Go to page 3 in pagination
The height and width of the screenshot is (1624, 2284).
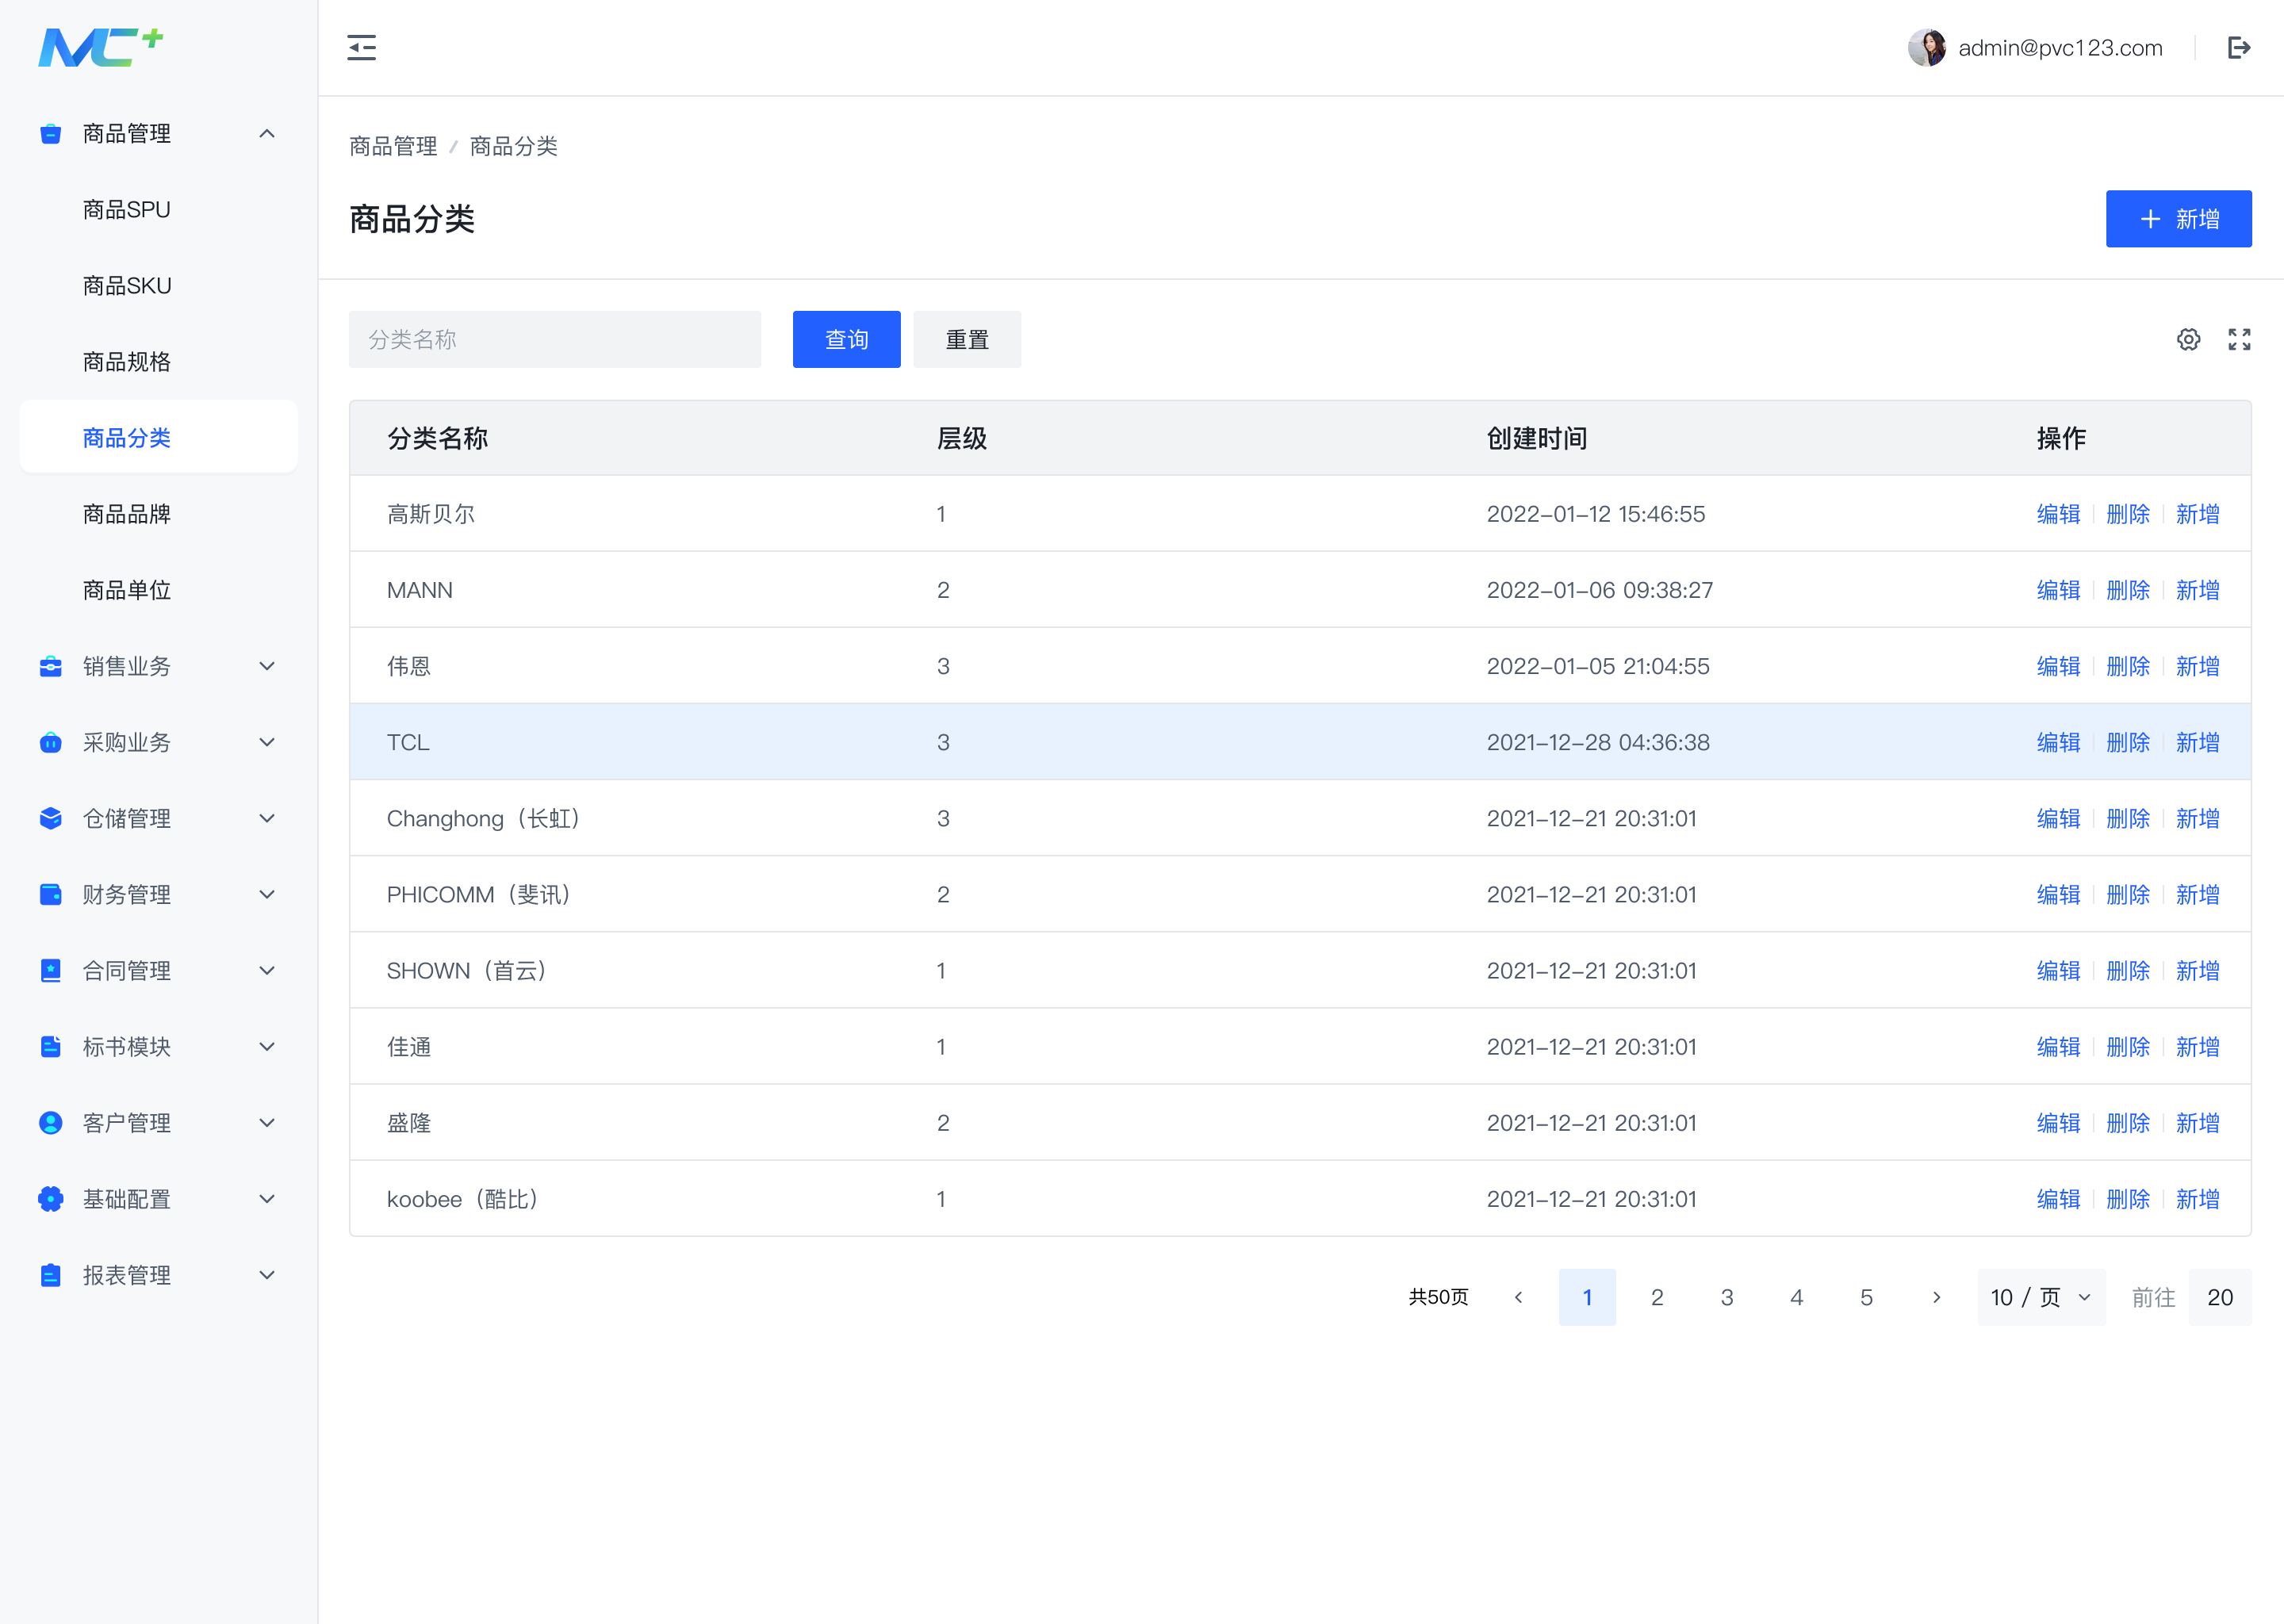coord(1727,1297)
